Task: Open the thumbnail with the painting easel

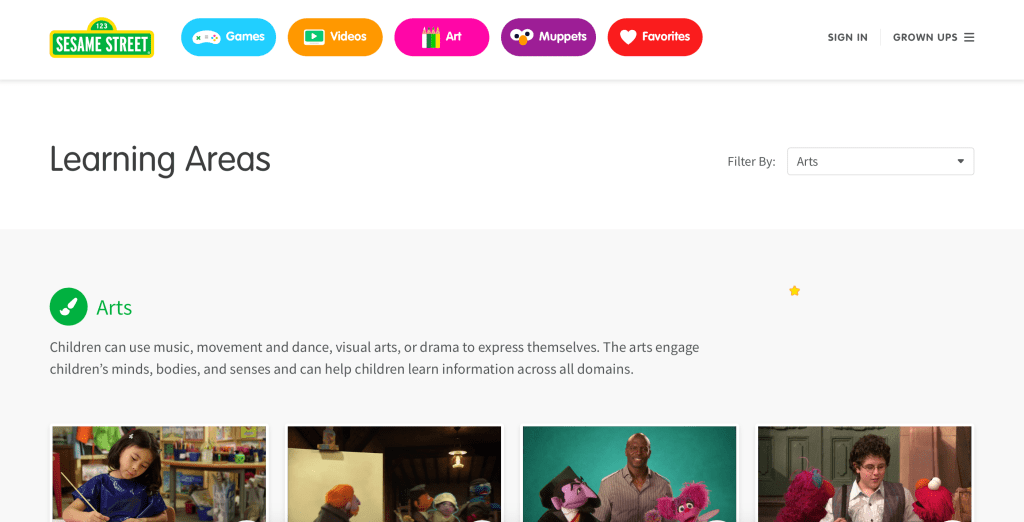Action: point(394,474)
